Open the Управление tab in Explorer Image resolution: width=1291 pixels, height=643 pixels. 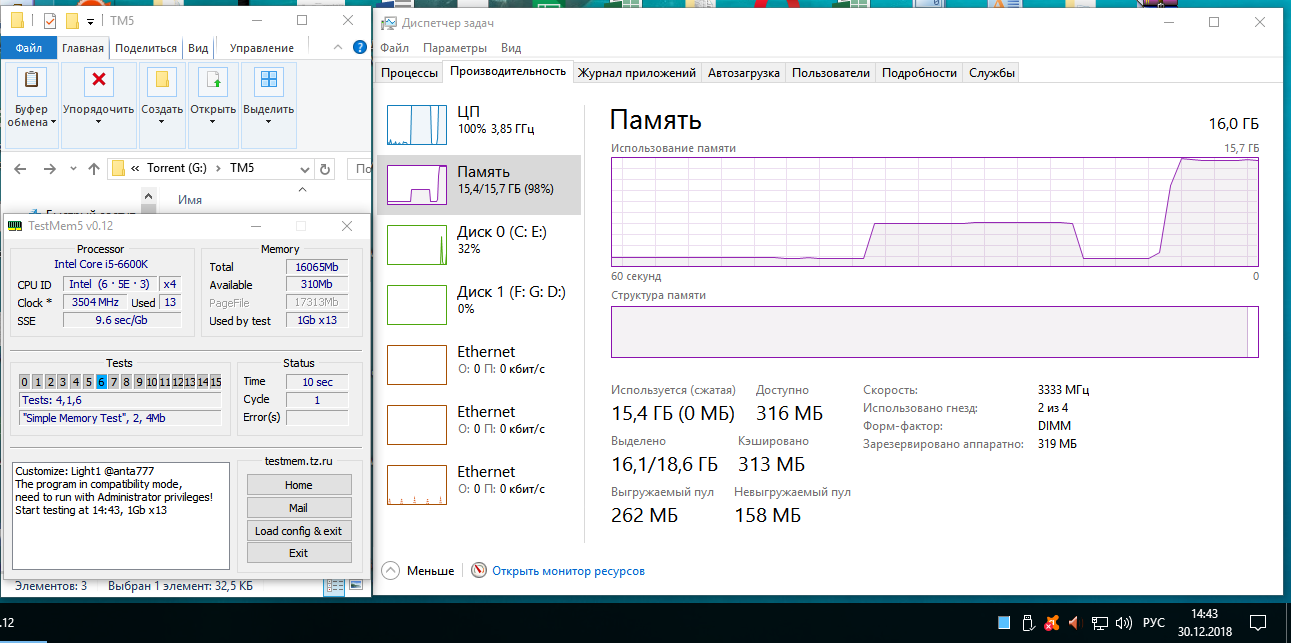click(261, 47)
